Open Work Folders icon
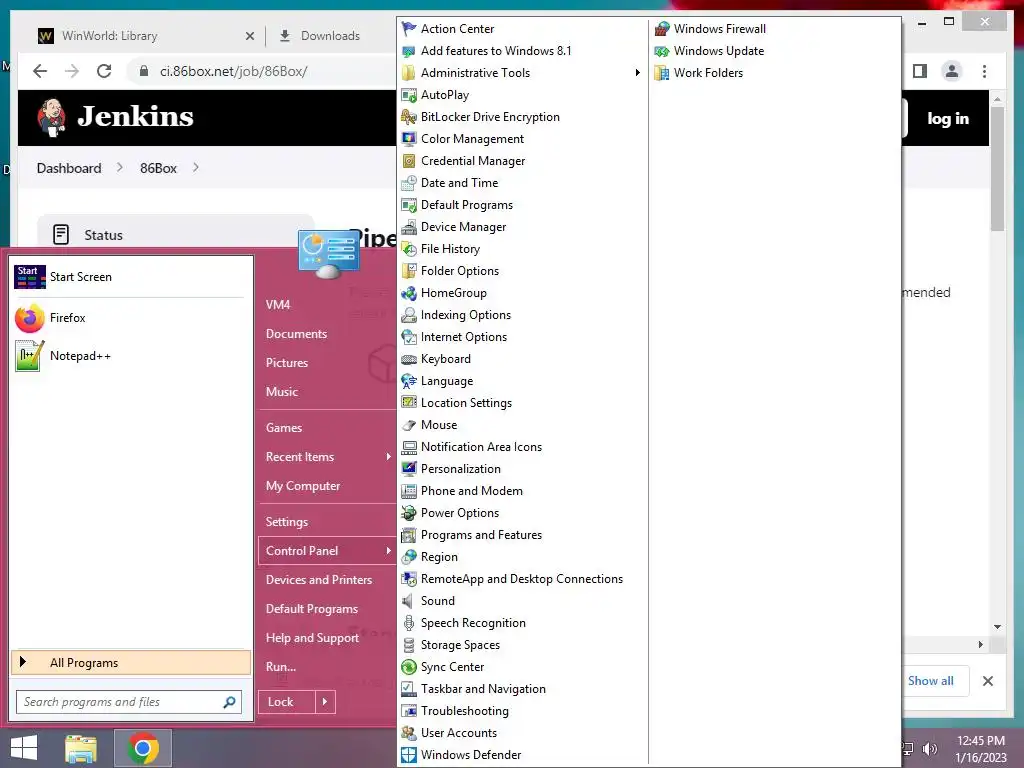This screenshot has height=768, width=1024. [x=662, y=72]
